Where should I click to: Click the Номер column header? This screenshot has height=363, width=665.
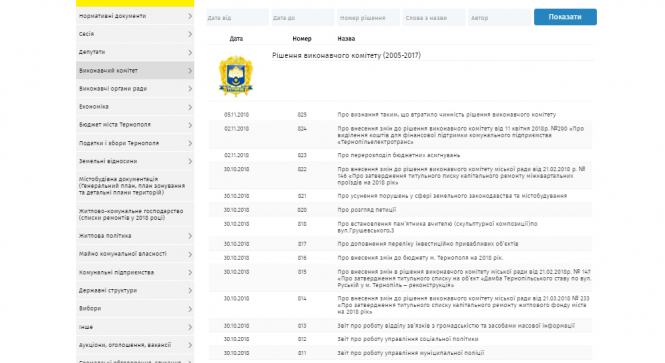click(302, 39)
